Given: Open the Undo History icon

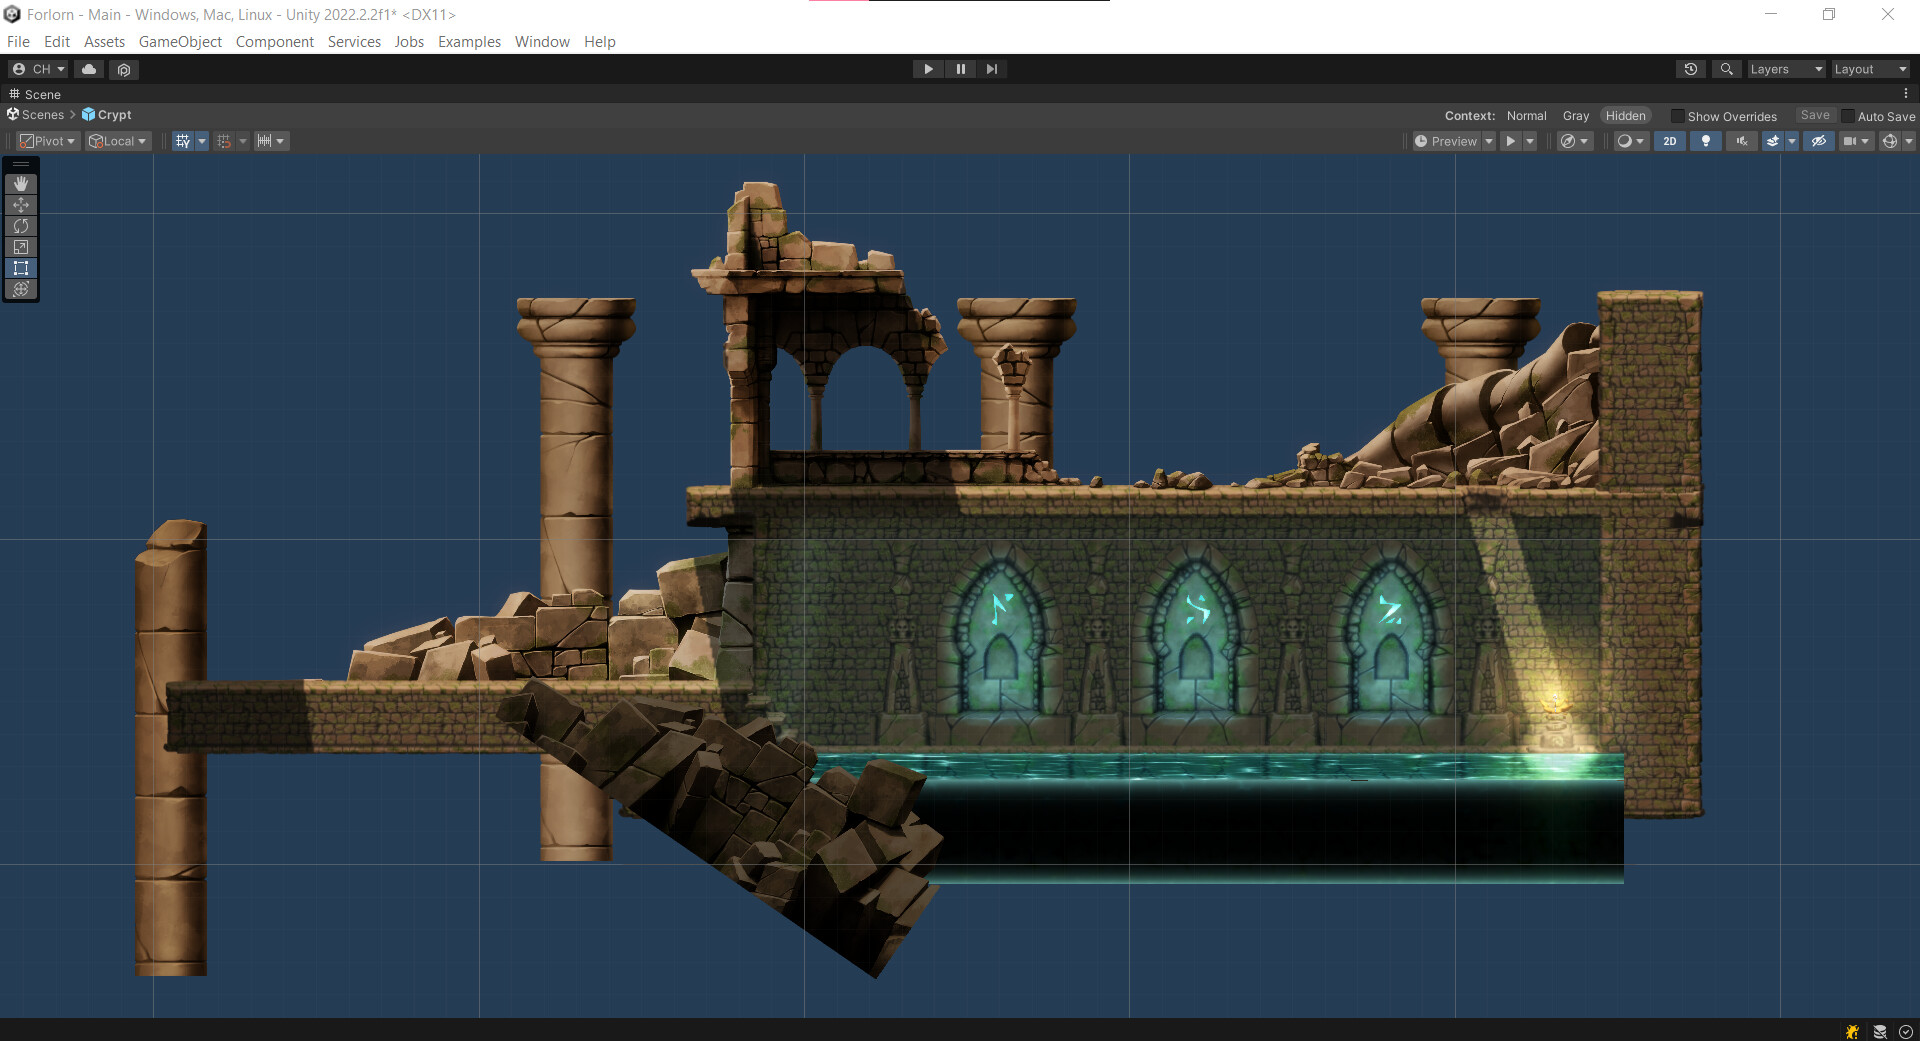Looking at the screenshot, I should pyautogui.click(x=1690, y=69).
